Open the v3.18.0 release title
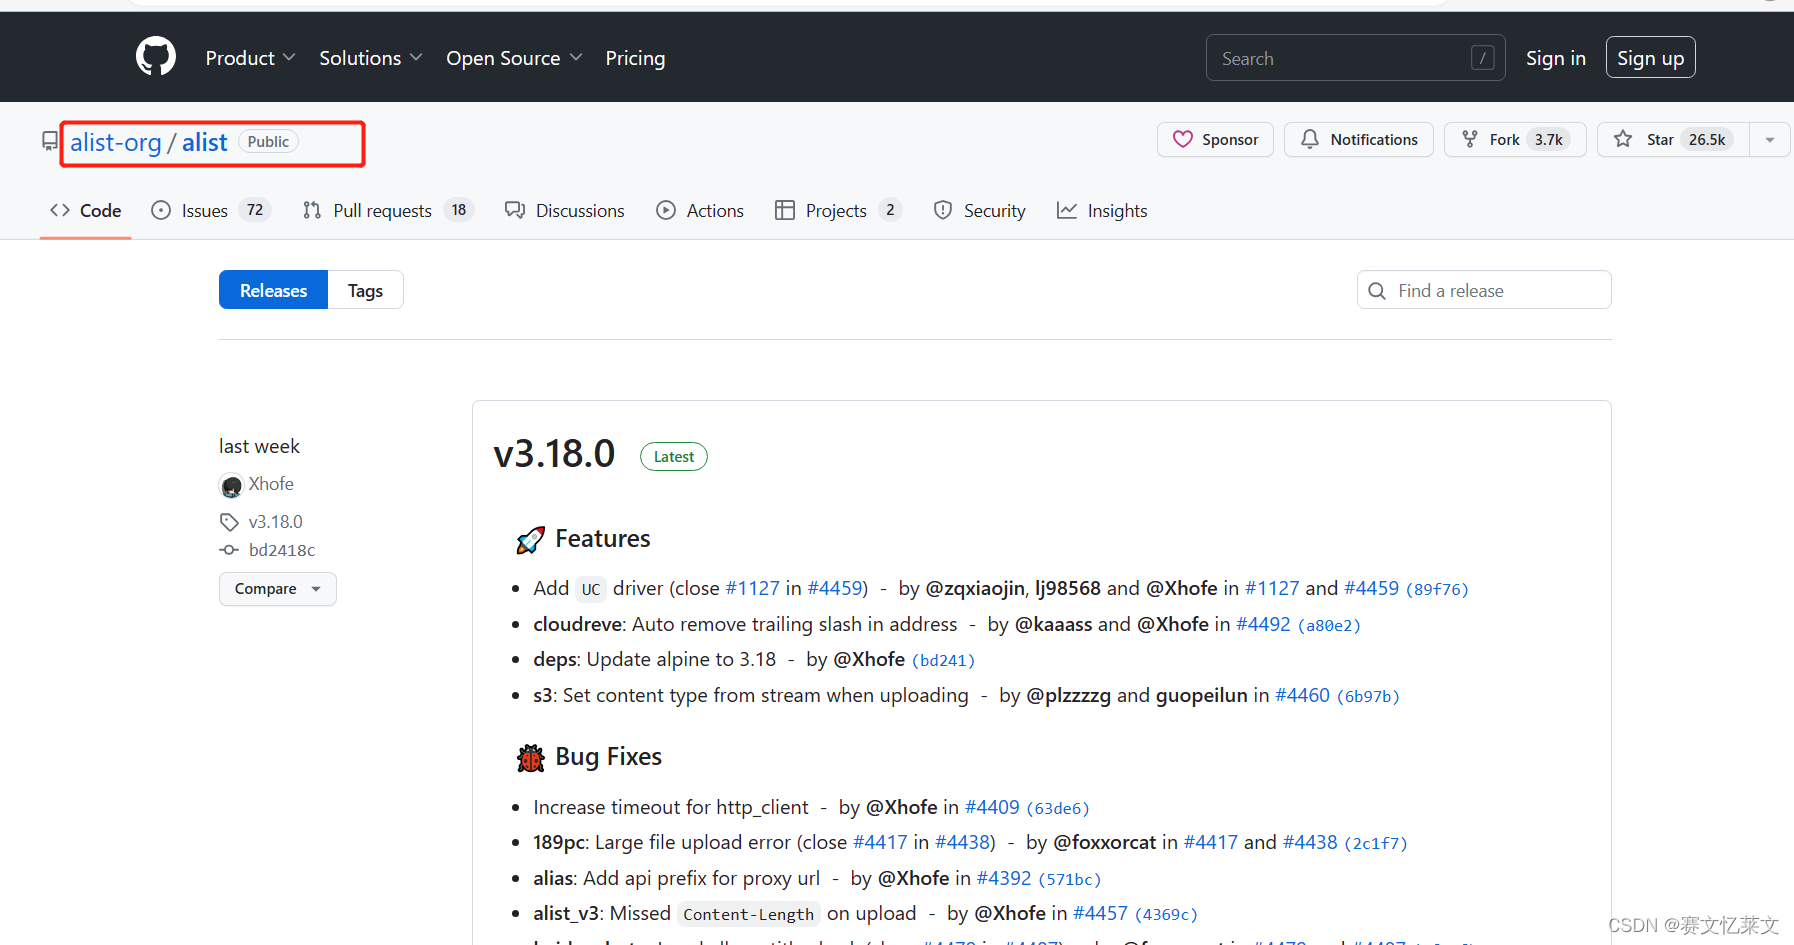 pyautogui.click(x=554, y=454)
